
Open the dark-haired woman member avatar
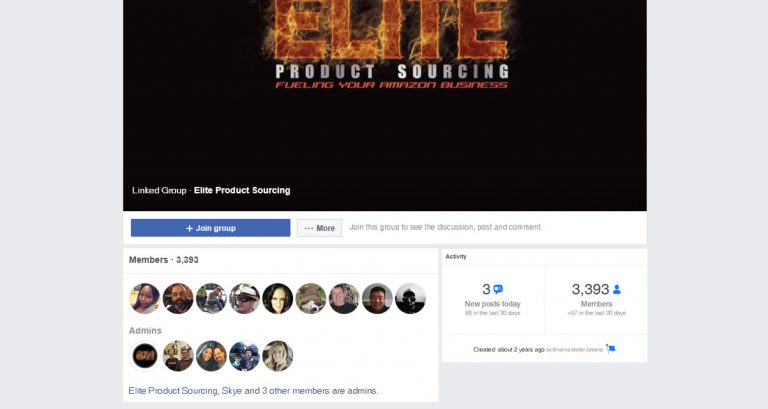(x=278, y=298)
